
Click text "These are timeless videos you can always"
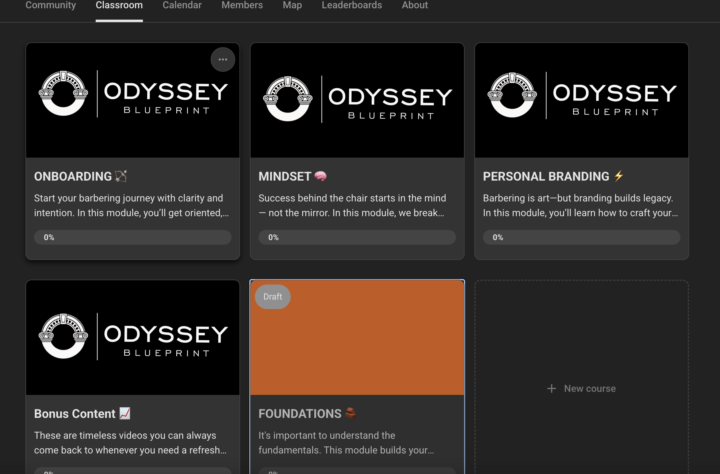pyautogui.click(x=125, y=435)
